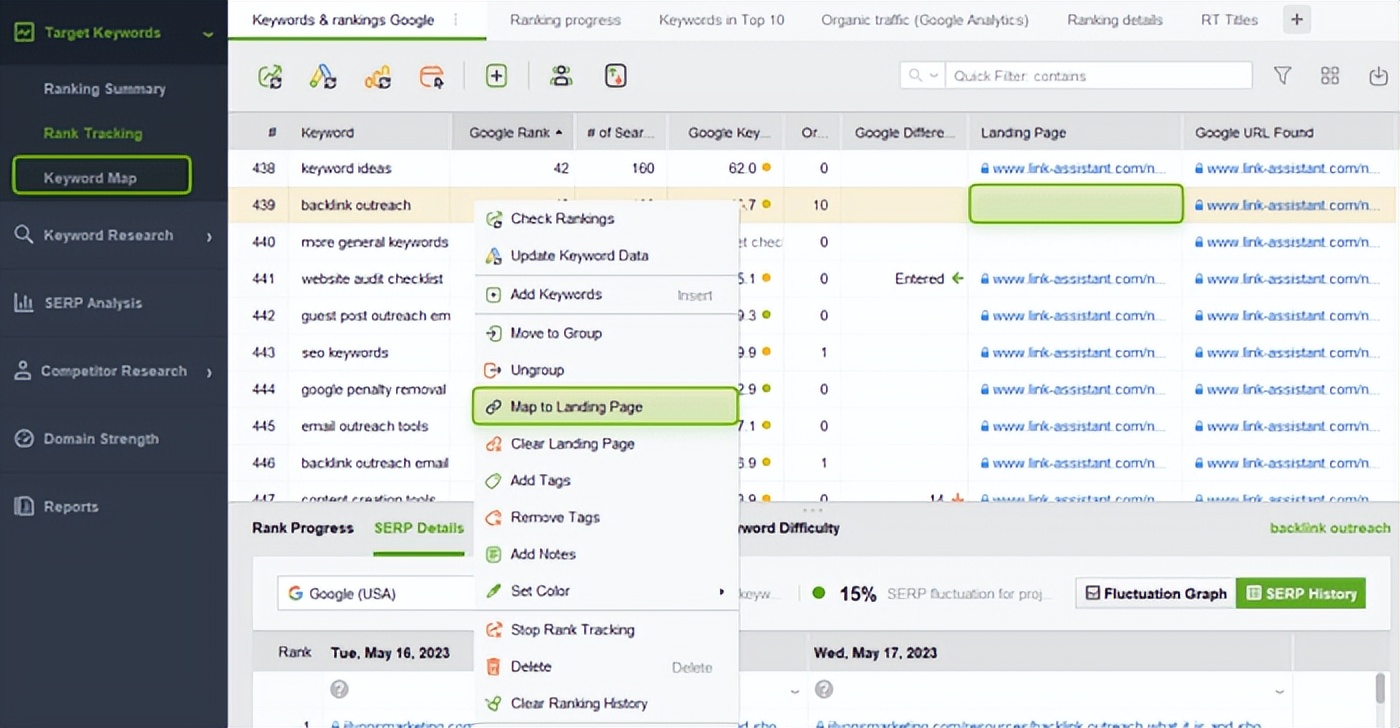This screenshot has height=728, width=1400.
Task: Expand Keyword Research in sidebar
Action: coord(209,236)
